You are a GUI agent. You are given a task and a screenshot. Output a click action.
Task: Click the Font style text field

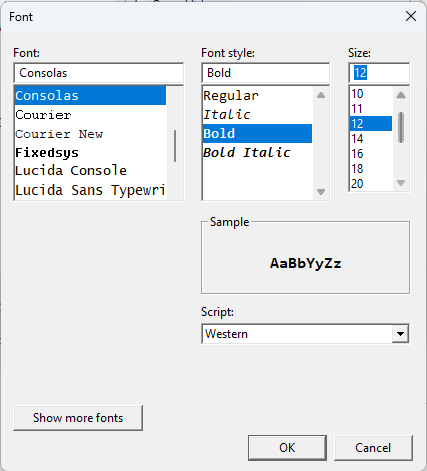266,73
